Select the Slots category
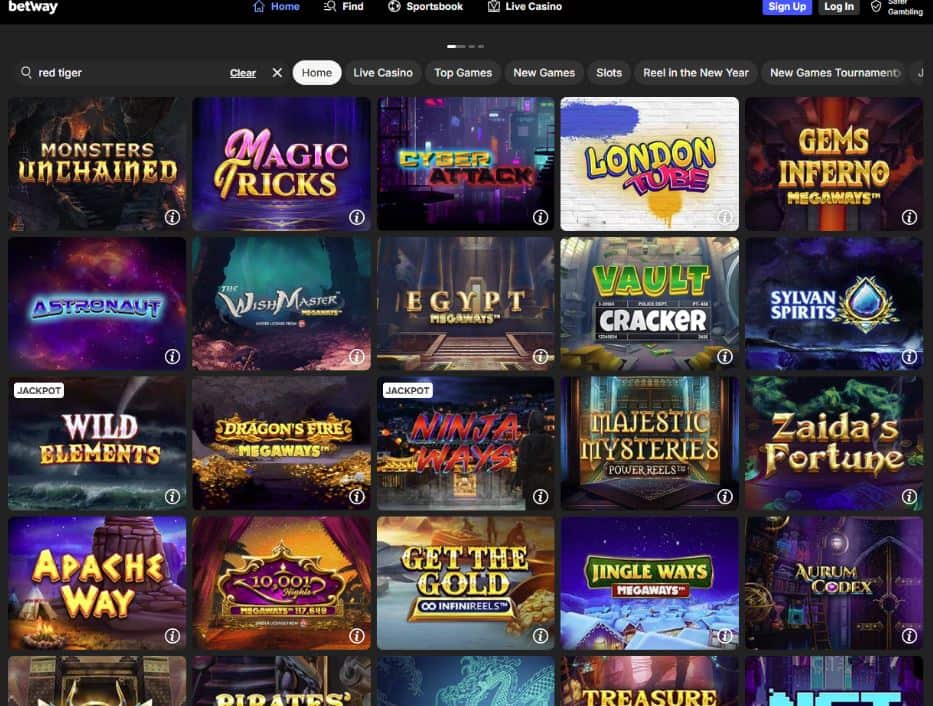This screenshot has height=706, width=933. pos(609,73)
